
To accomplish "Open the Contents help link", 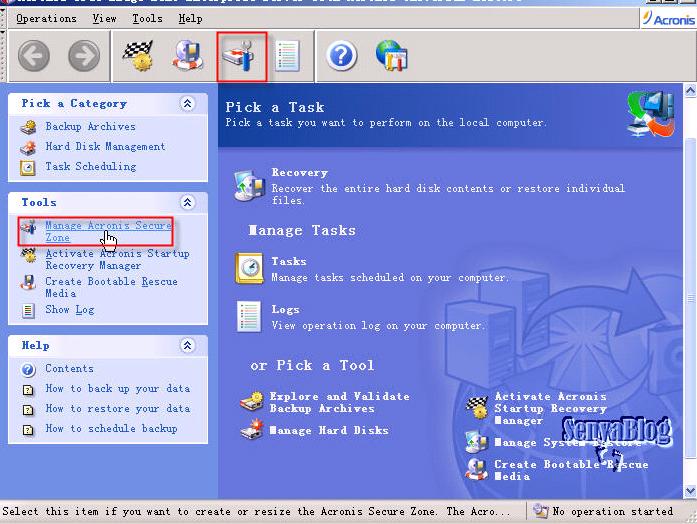I will [69, 368].
